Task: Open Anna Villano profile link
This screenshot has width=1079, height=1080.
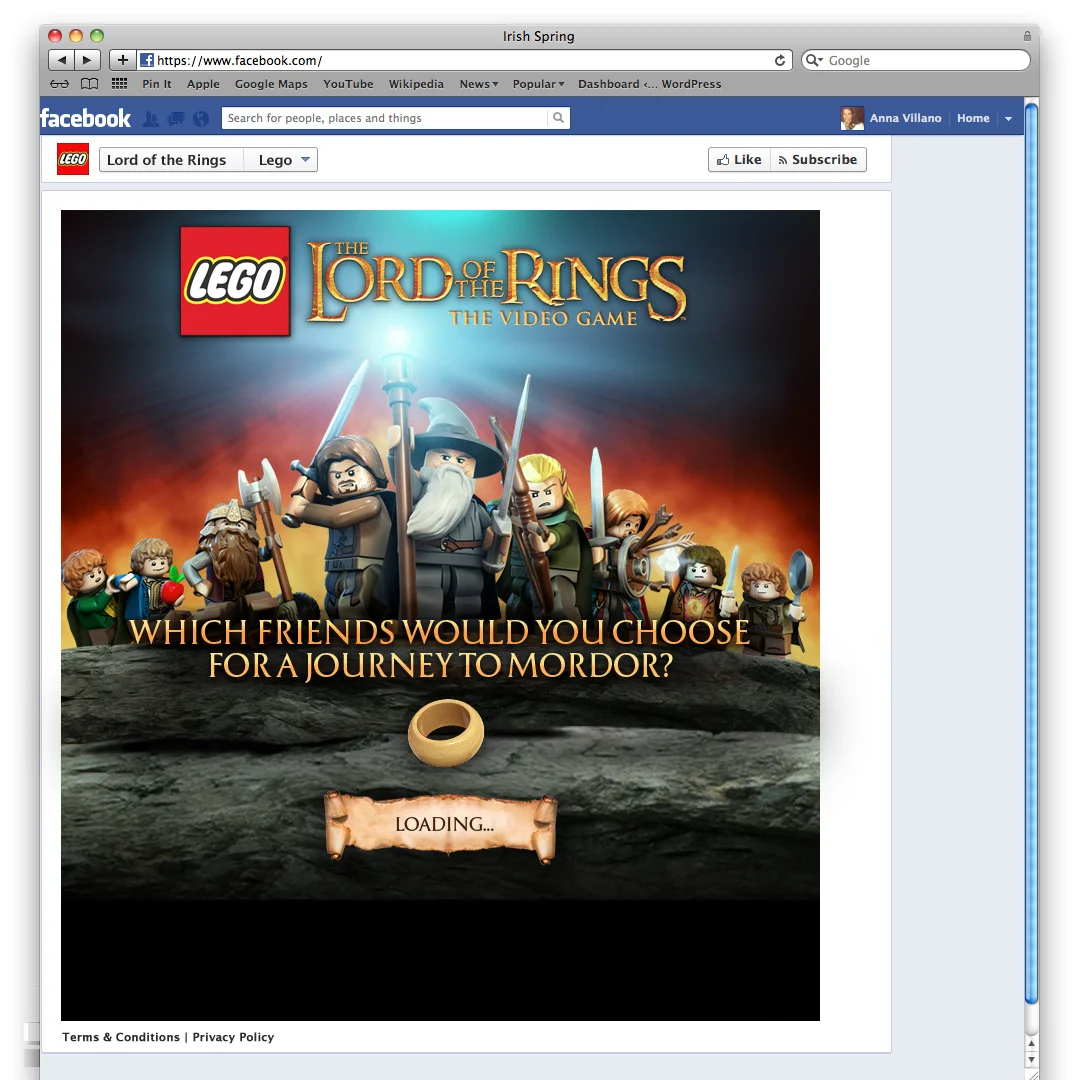Action: pyautogui.click(x=905, y=118)
